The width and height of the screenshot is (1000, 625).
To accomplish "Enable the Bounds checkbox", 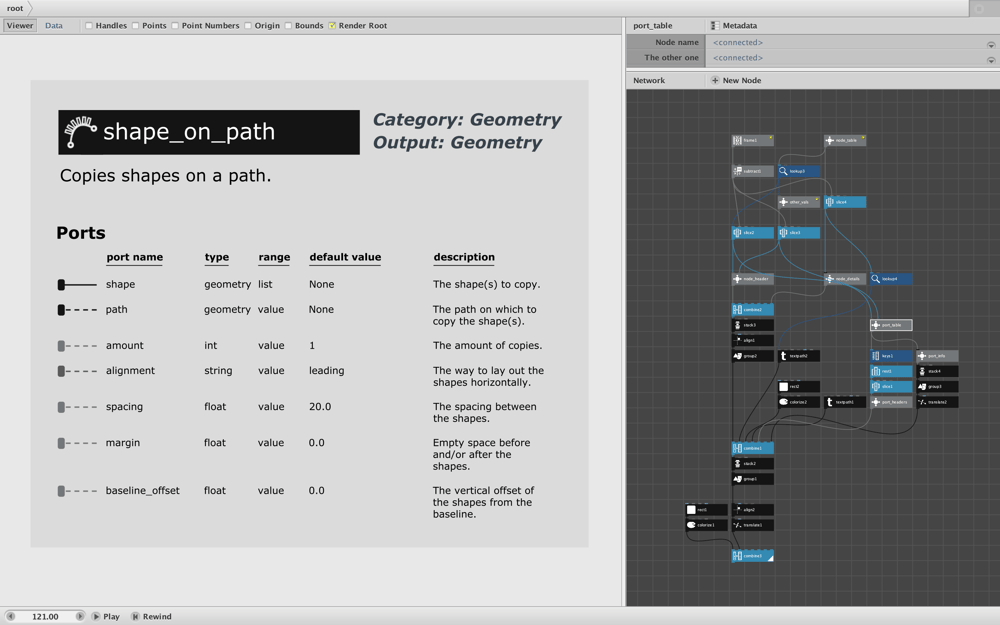I will (x=288, y=26).
